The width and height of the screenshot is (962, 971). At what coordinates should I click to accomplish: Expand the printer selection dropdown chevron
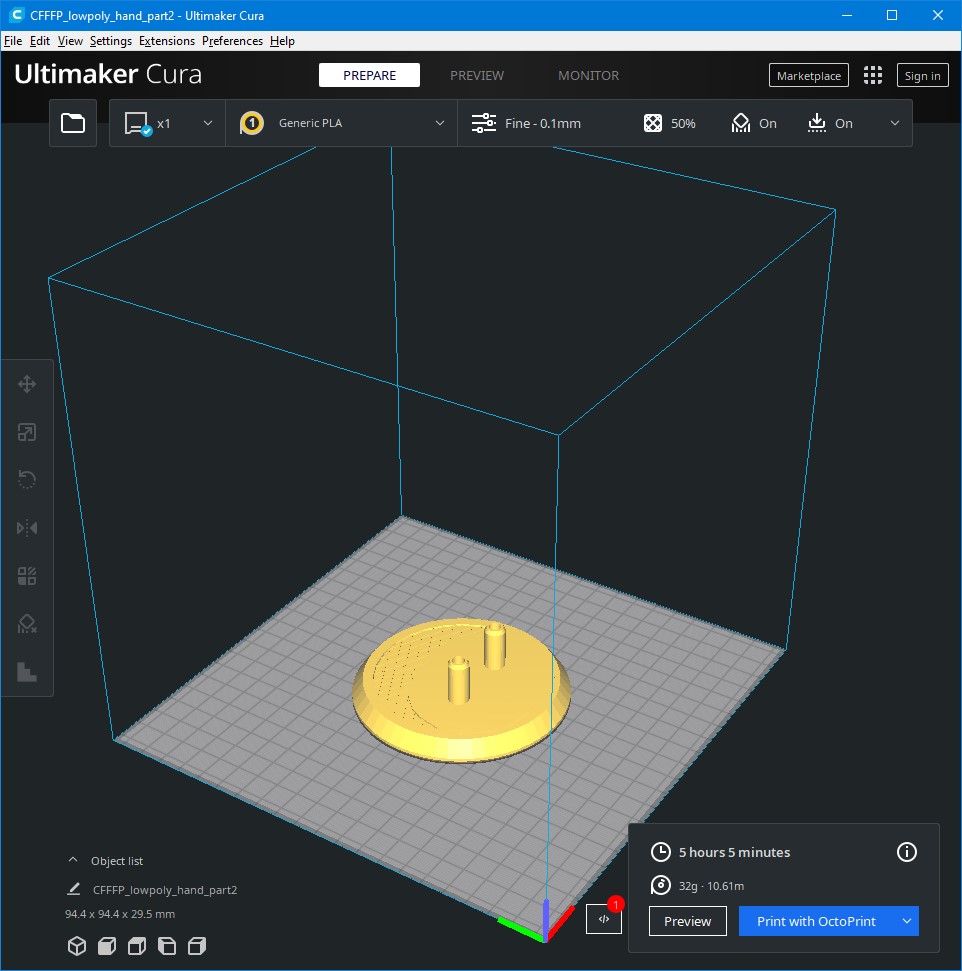click(x=208, y=123)
